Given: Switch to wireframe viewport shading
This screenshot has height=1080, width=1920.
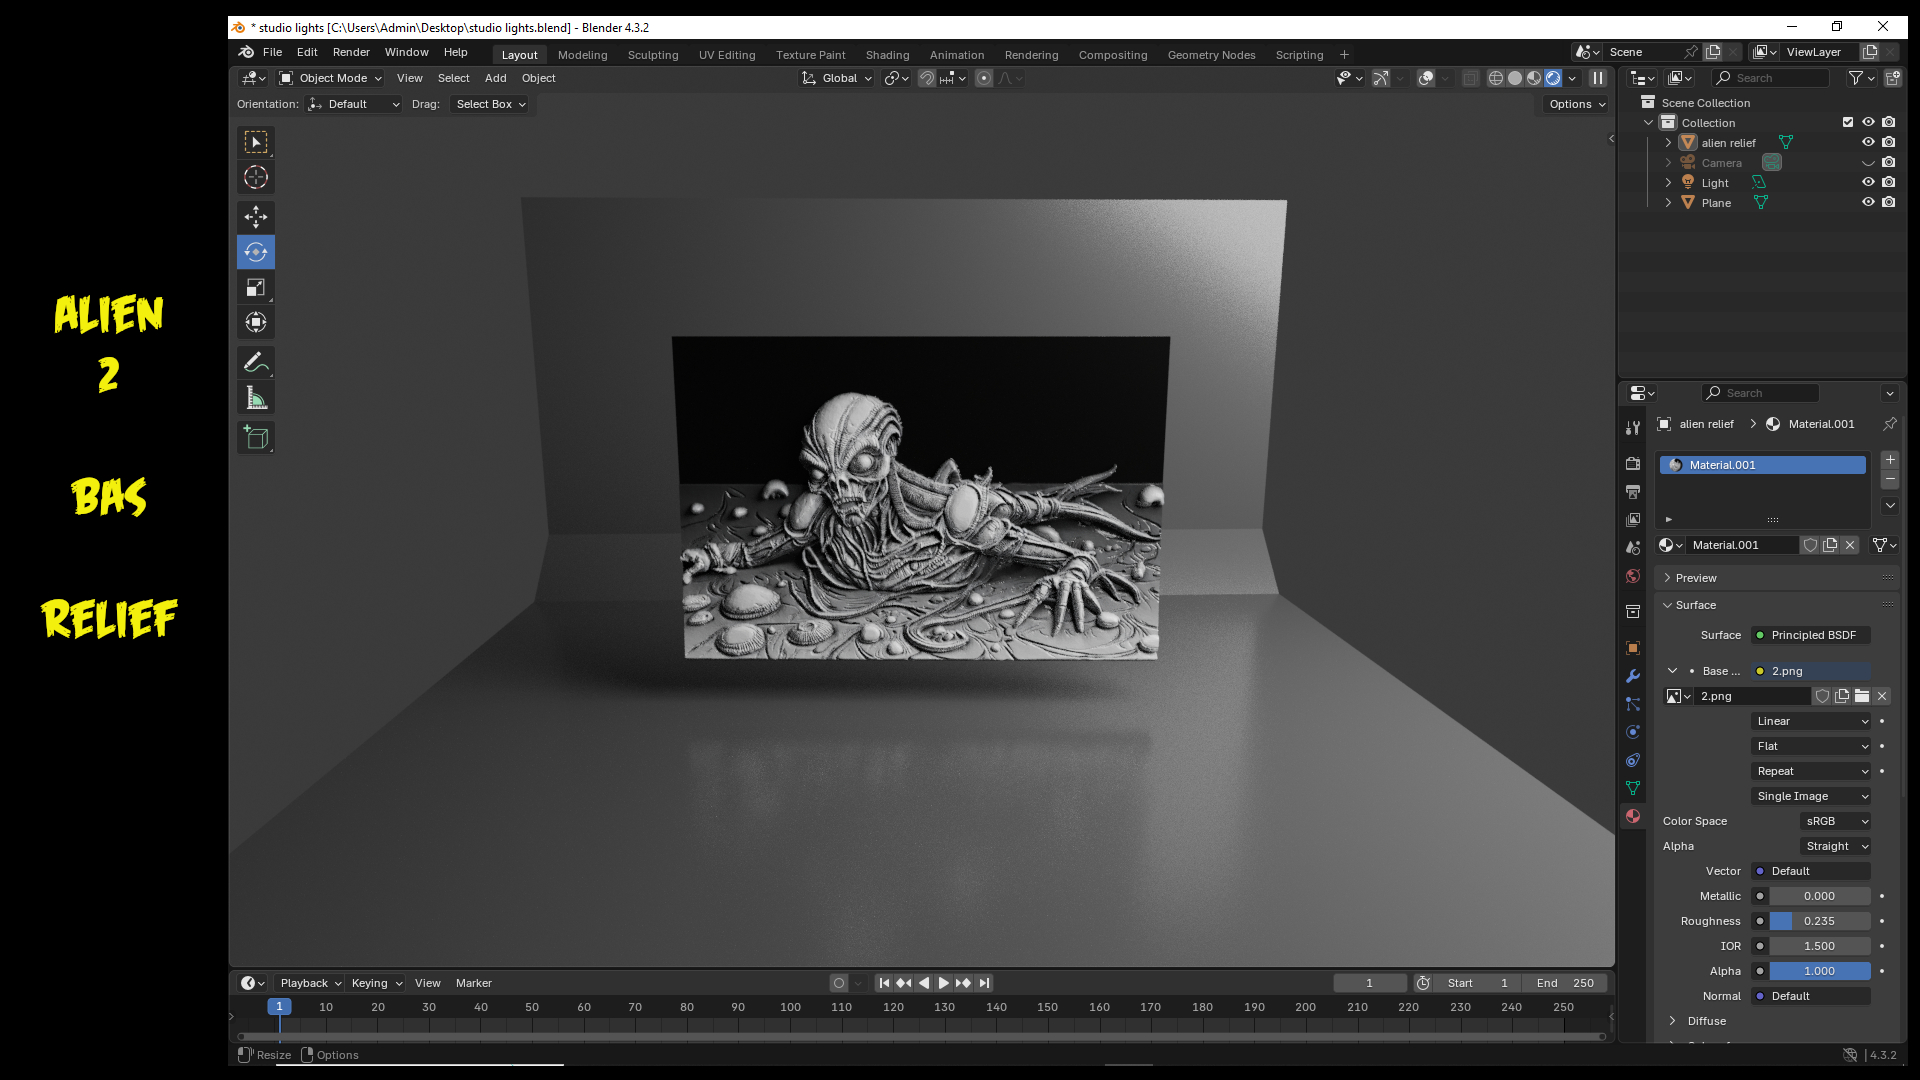Looking at the screenshot, I should pos(1496,78).
